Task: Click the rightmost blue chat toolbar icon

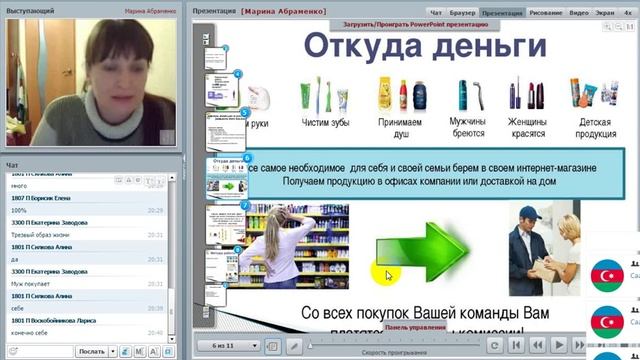Action: (168, 351)
